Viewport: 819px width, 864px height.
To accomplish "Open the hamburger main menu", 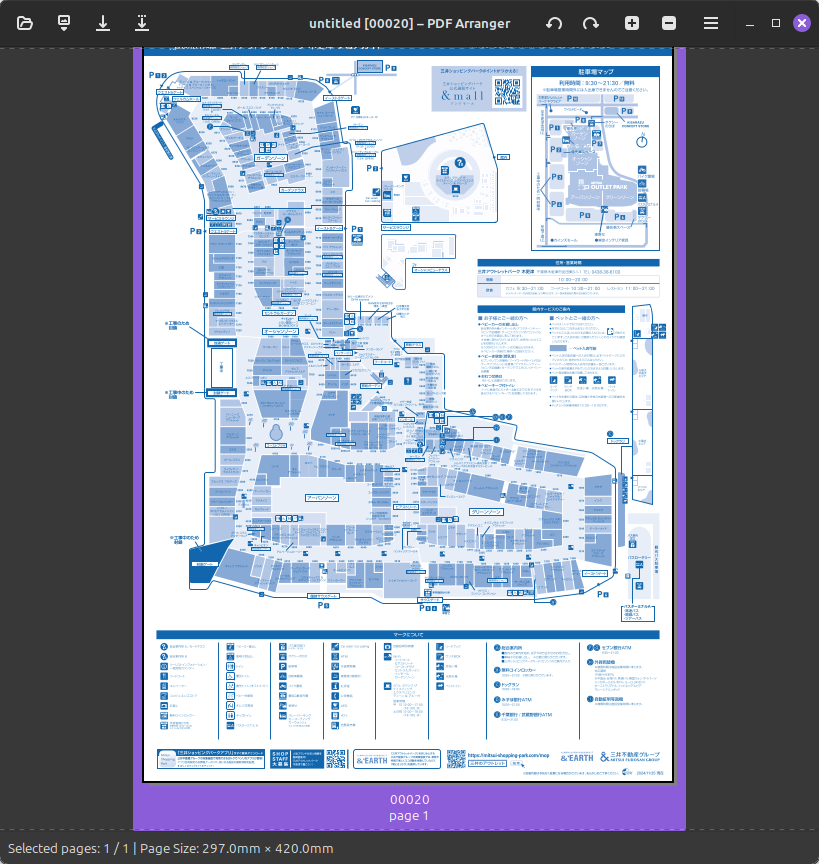I will point(711,23).
